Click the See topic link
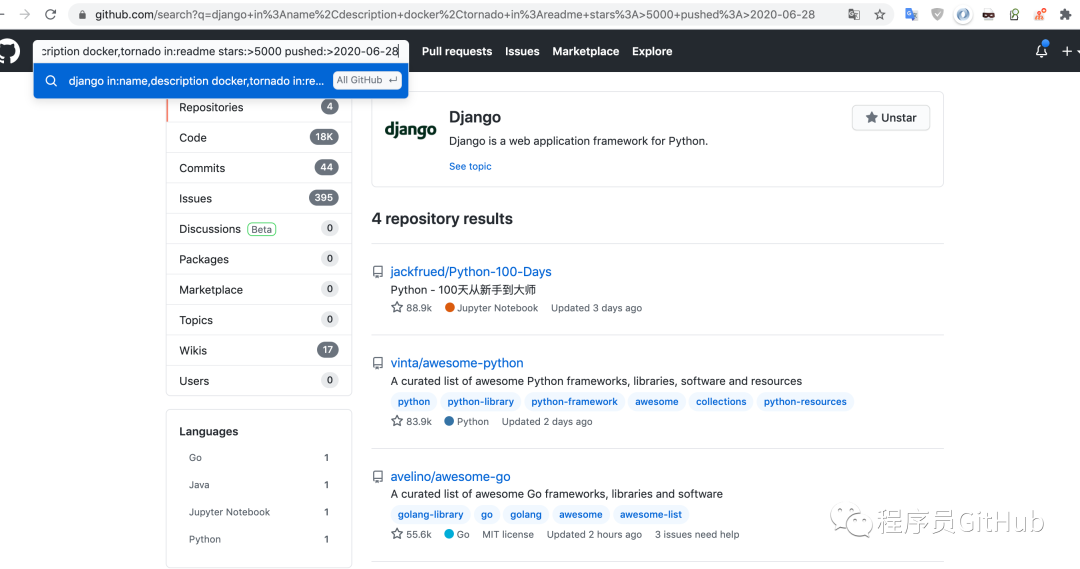 (x=470, y=166)
